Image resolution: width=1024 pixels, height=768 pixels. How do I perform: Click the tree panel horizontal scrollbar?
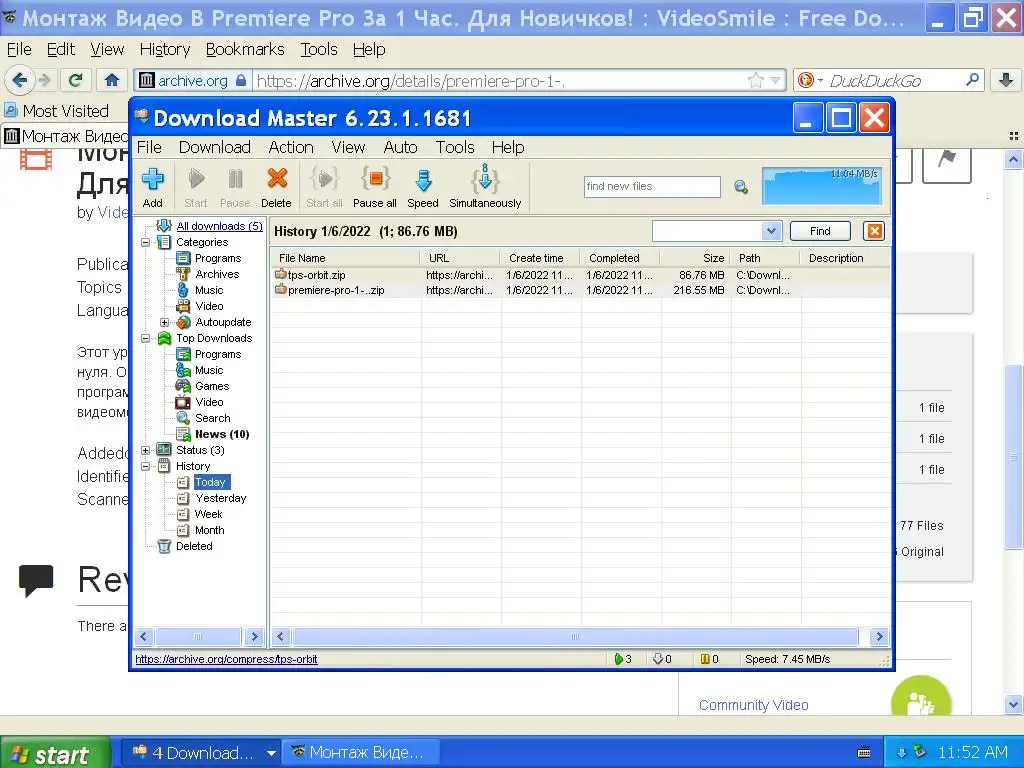click(x=199, y=636)
